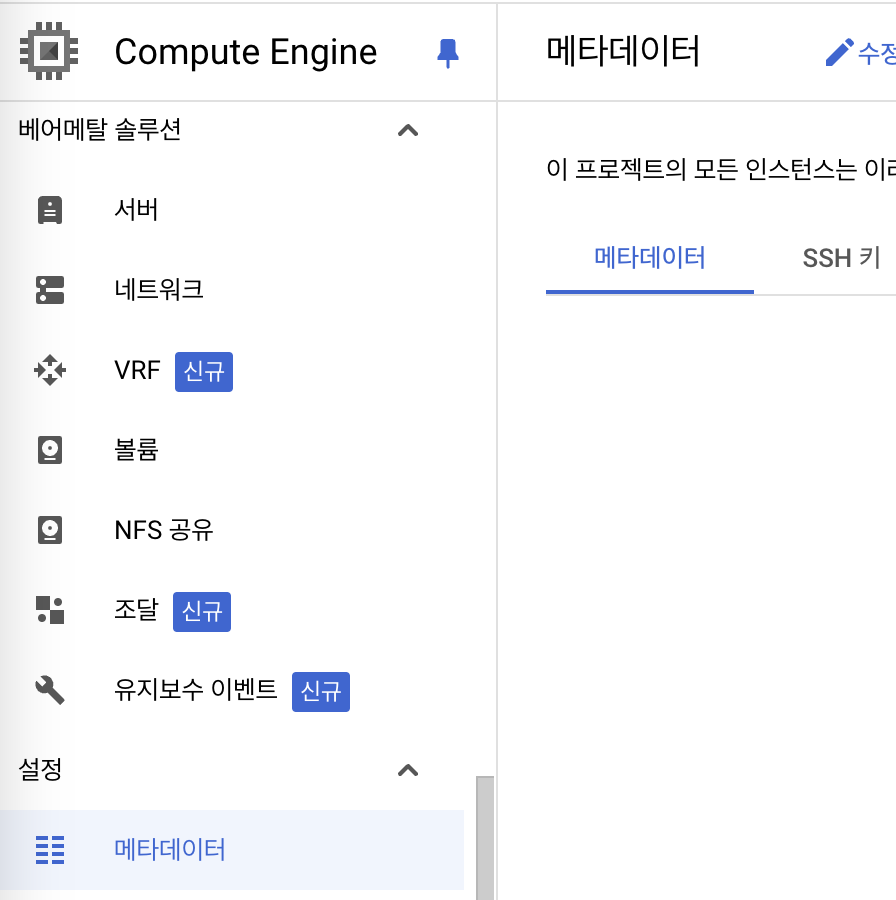The height and width of the screenshot is (900, 896).
Task: Select the 유지보수 이벤트 wrench icon
Action: [x=49, y=691]
